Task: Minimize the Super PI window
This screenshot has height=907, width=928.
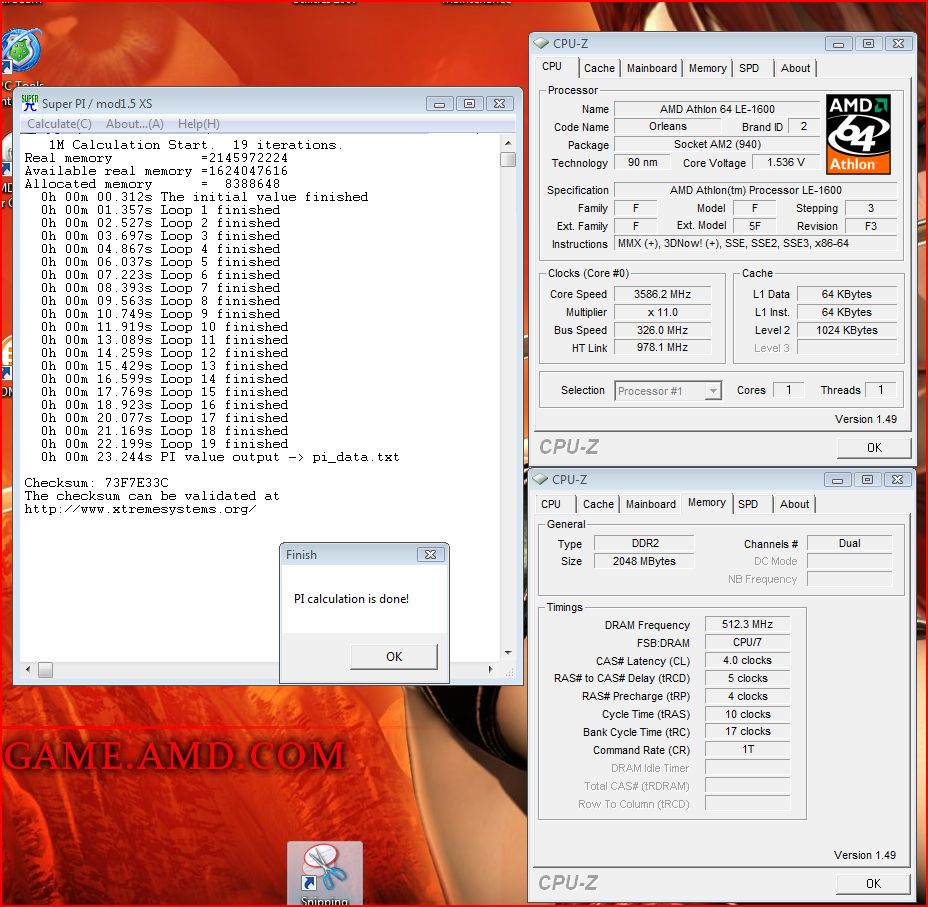Action: (439, 104)
